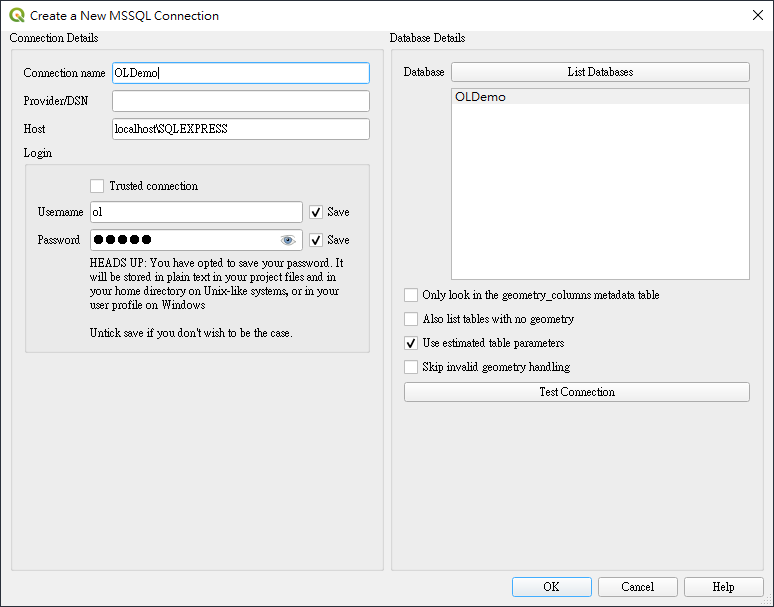Screen dimensions: 774x607
Task: Uncheck Save next to Username
Action: (316, 212)
